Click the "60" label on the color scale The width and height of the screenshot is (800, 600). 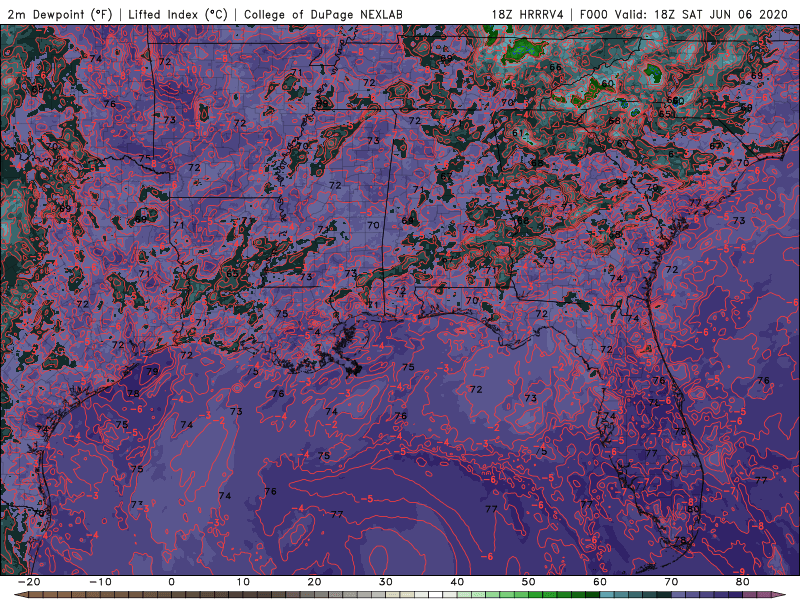[x=600, y=582]
